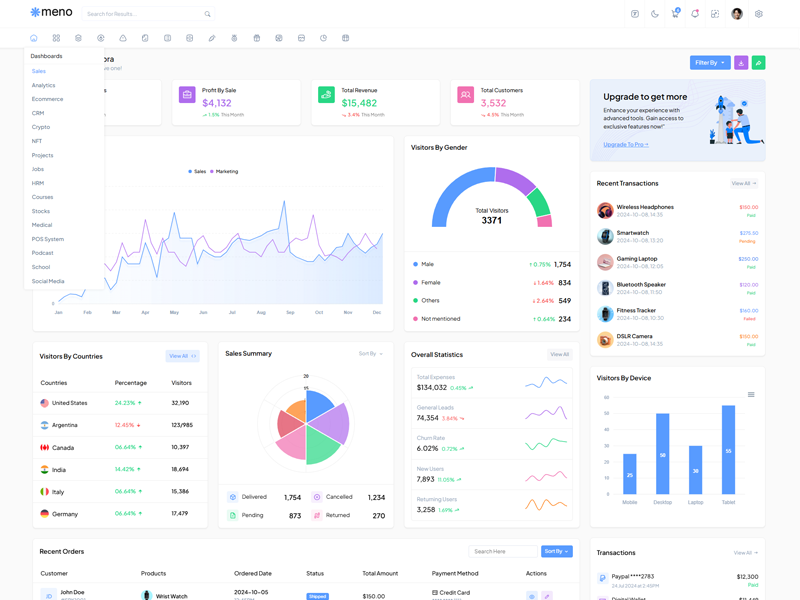Select Analytics from the Dashboards menu
The width and height of the screenshot is (800, 600).
click(43, 85)
